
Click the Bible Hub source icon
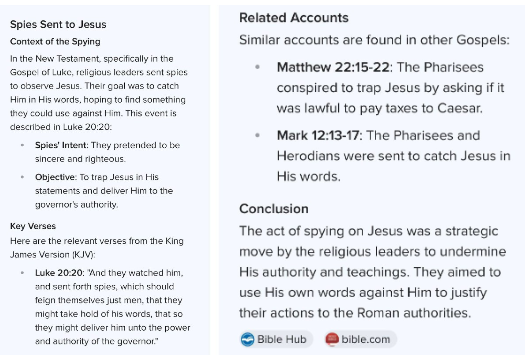[247, 339]
